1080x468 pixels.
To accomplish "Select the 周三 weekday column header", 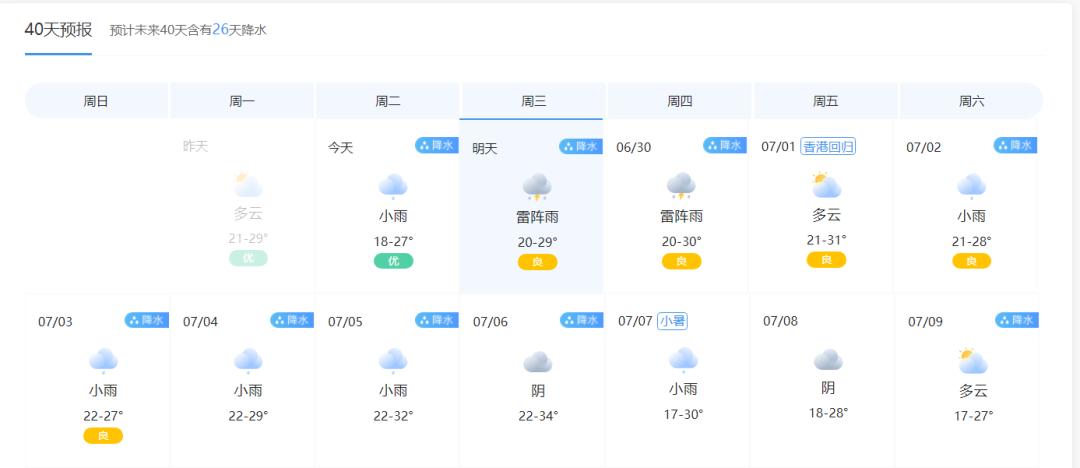I will pos(534,101).
